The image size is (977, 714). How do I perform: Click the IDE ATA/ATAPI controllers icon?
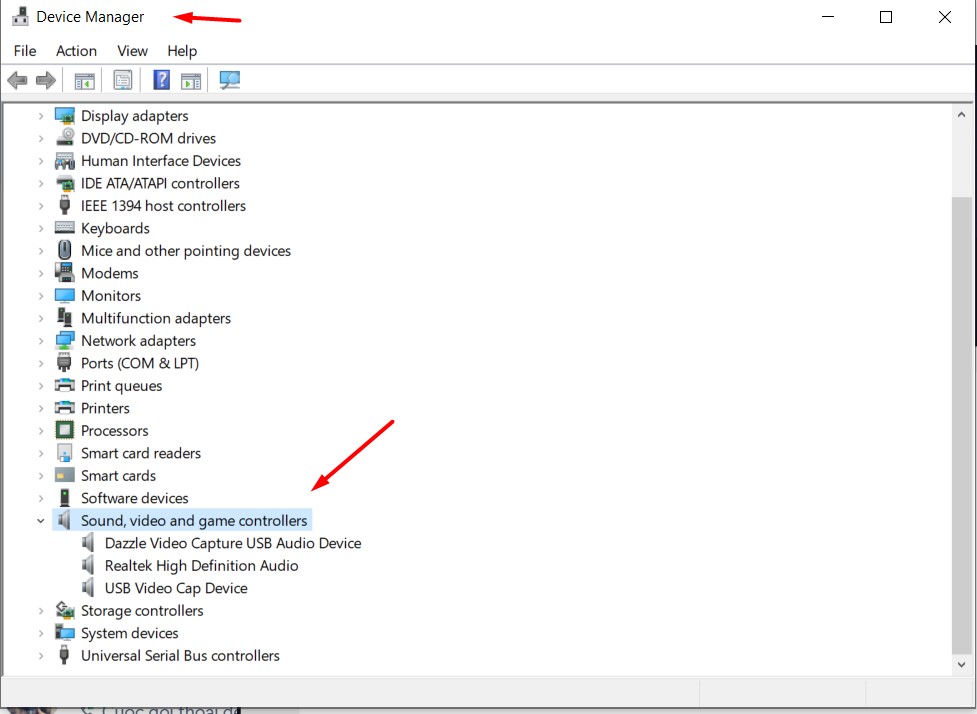65,183
